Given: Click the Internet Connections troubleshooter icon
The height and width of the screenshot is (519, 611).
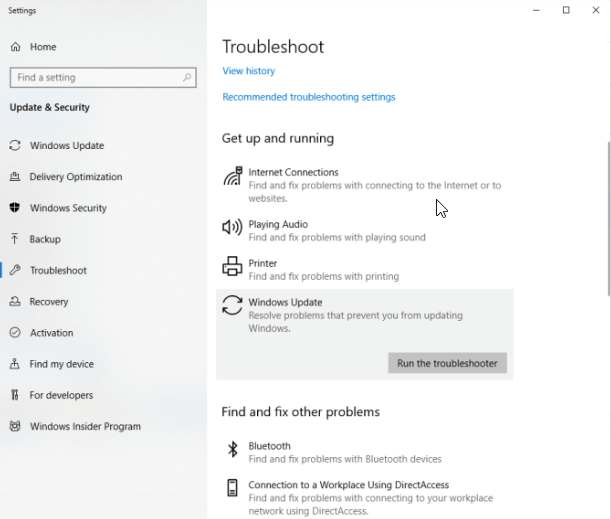Looking at the screenshot, I should pyautogui.click(x=232, y=178).
